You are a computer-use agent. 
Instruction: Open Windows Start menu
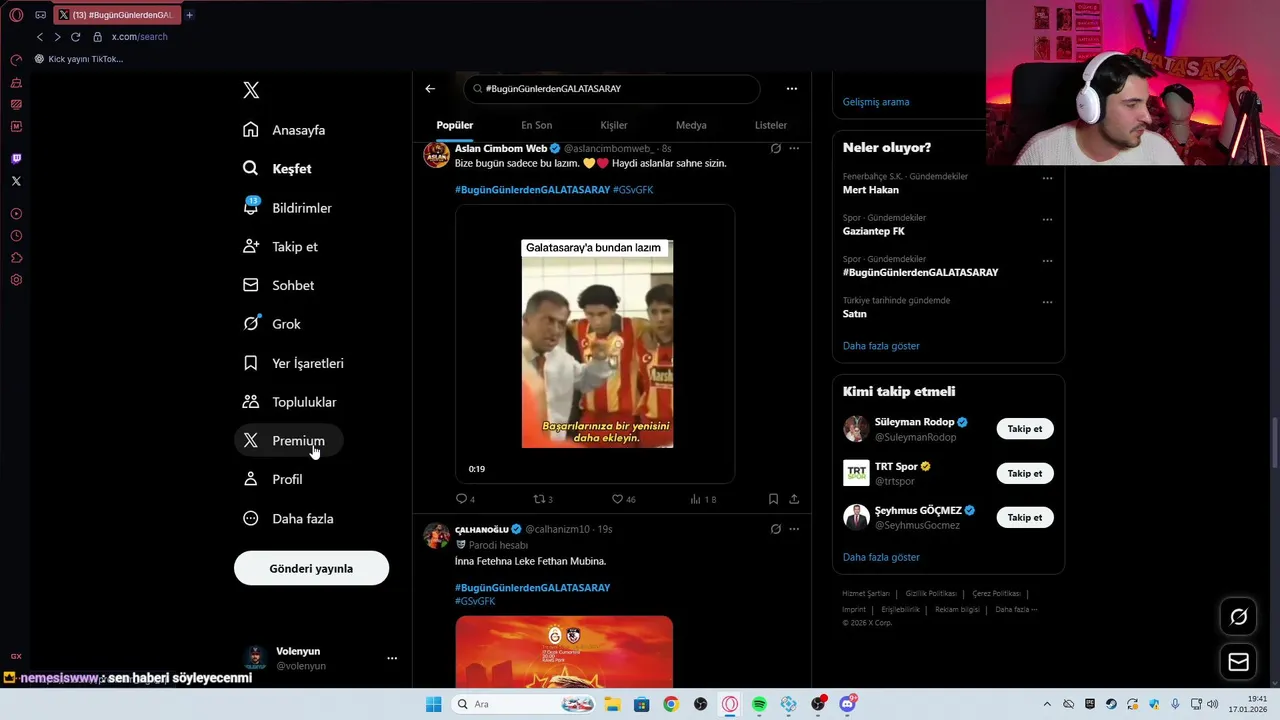pos(433,704)
